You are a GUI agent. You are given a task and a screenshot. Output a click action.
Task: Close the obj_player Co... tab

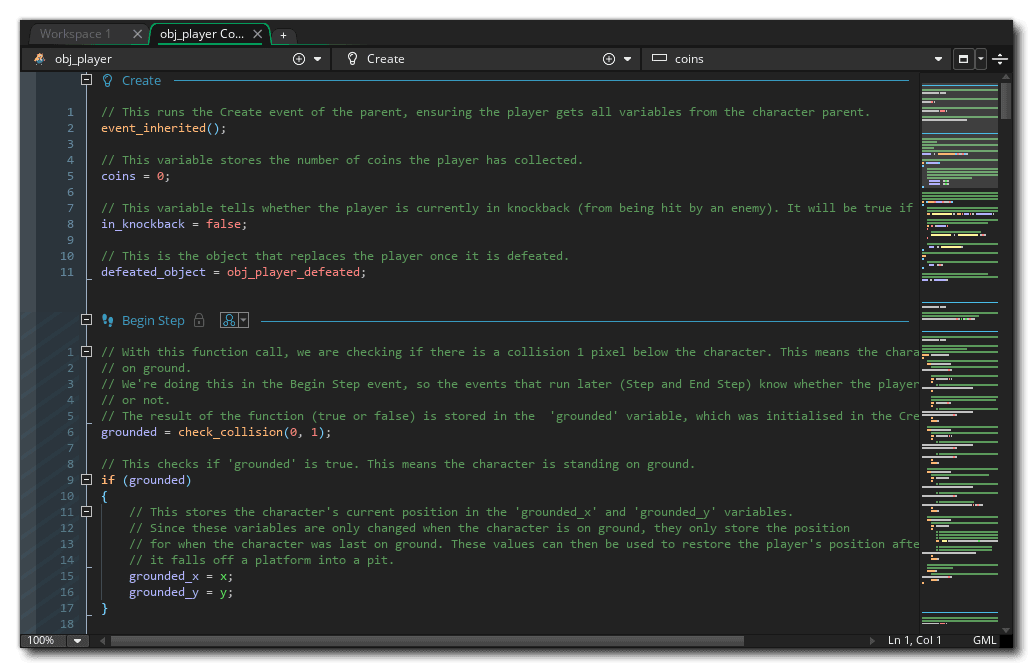pos(258,34)
